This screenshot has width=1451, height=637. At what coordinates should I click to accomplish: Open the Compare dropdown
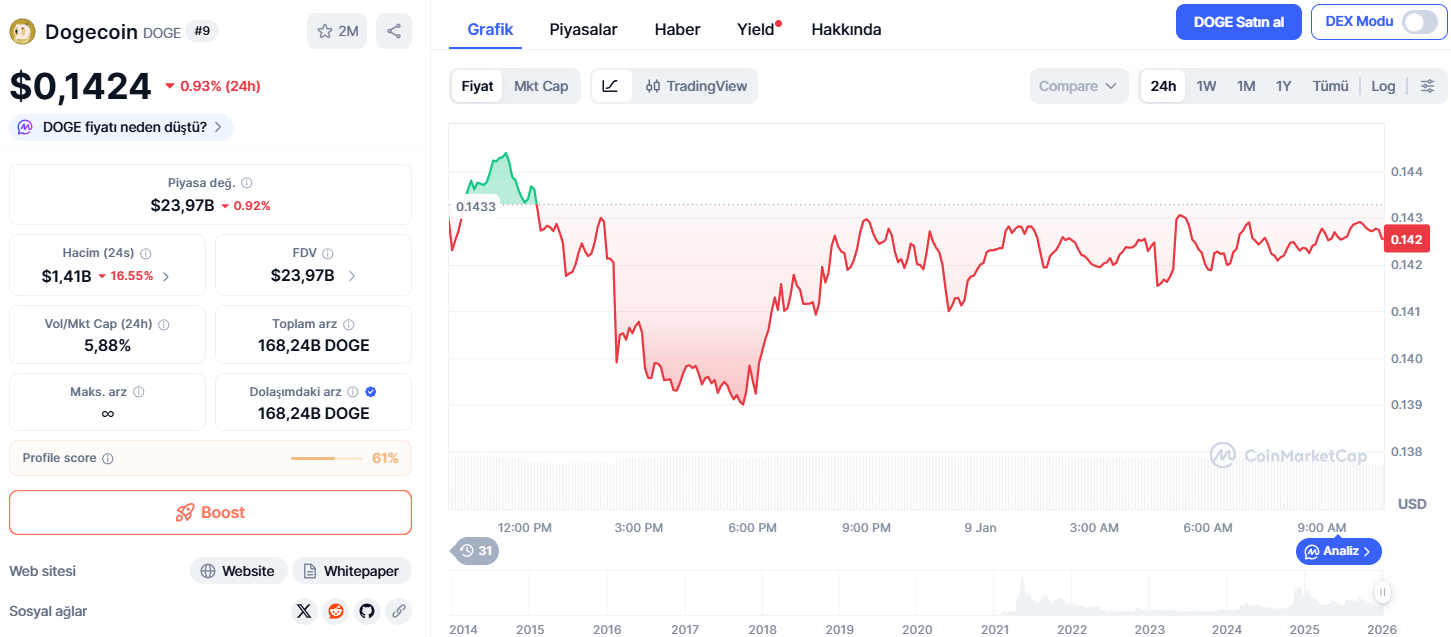point(1079,86)
